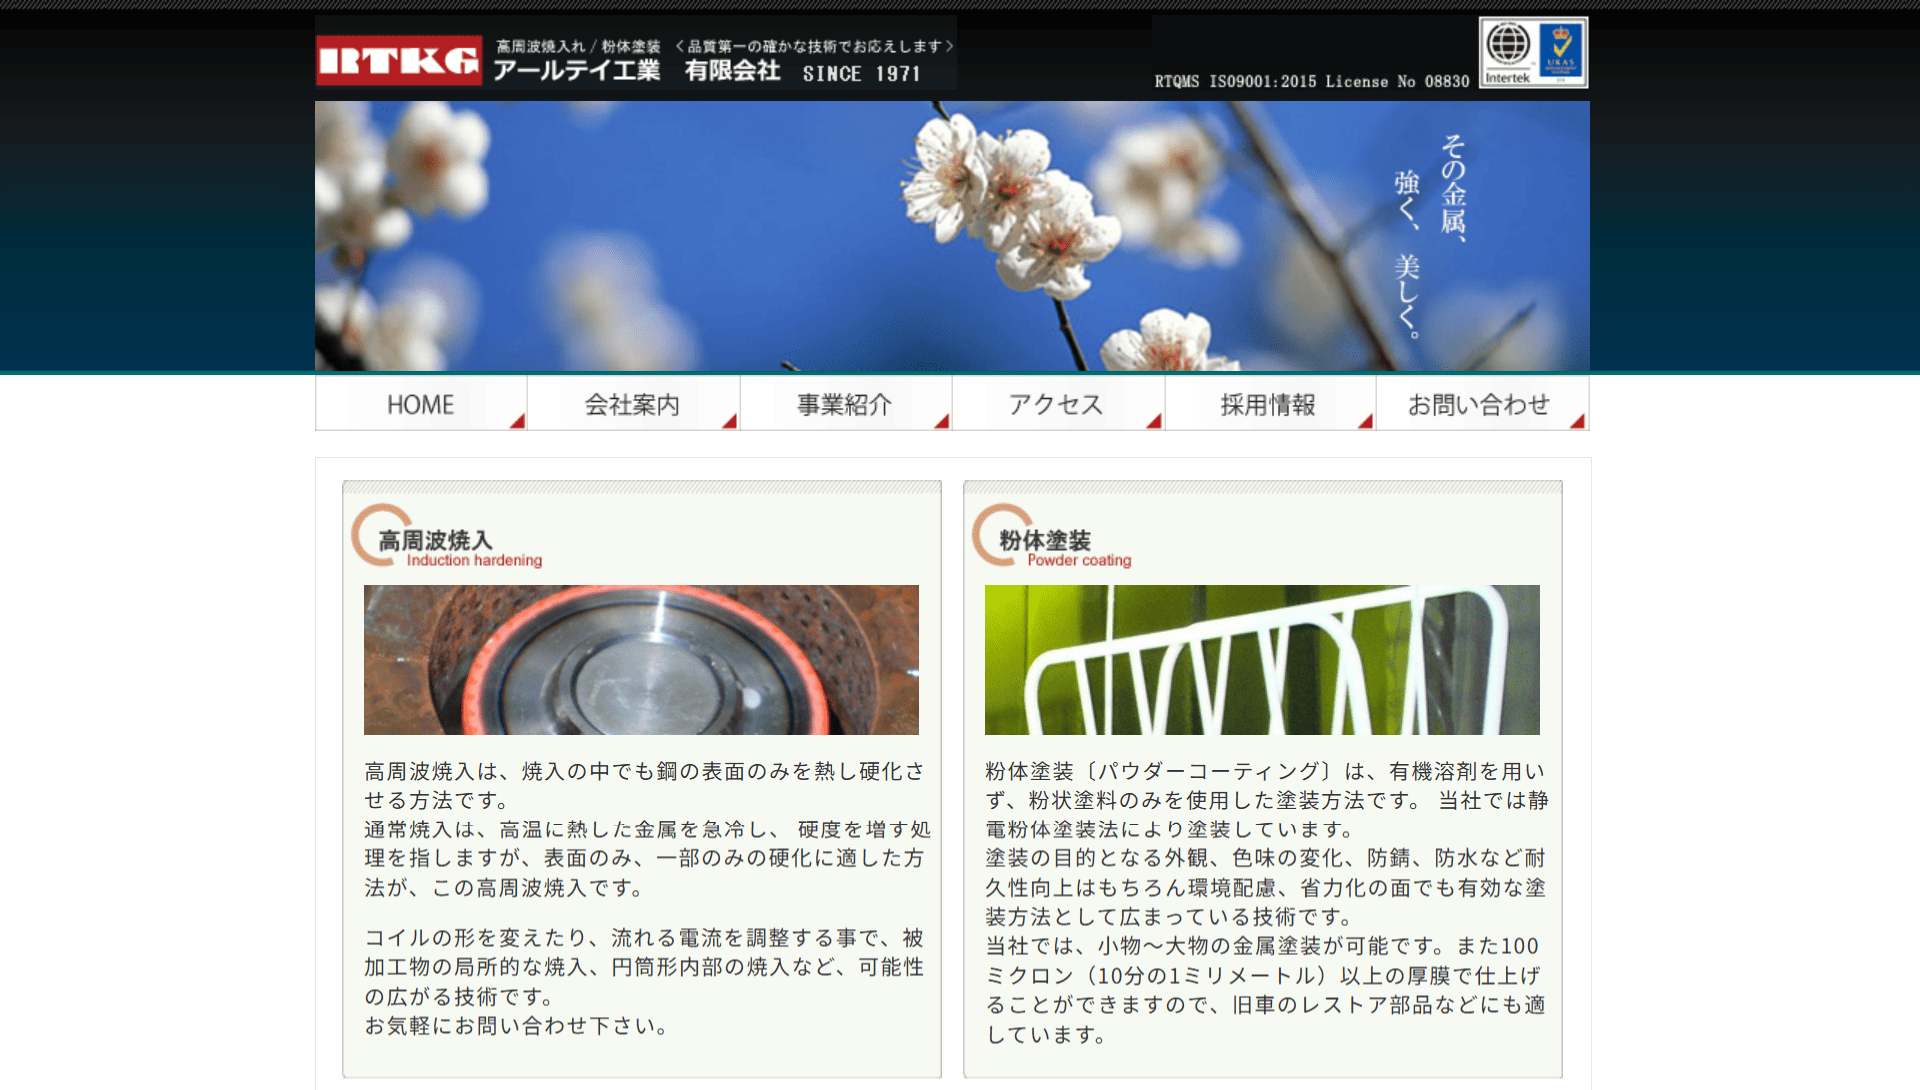Image resolution: width=1920 pixels, height=1090 pixels.
Task: Select the アクセス menu item
Action: pyautogui.click(x=1056, y=404)
